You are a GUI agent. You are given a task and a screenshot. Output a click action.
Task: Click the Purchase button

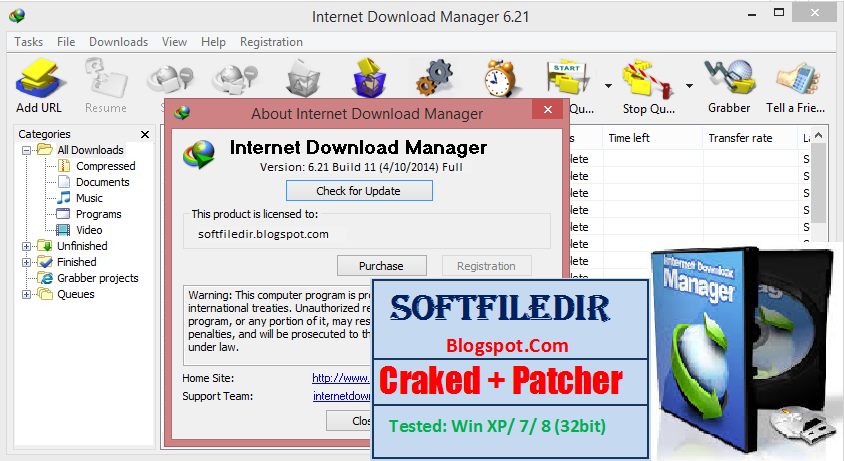coord(382,266)
